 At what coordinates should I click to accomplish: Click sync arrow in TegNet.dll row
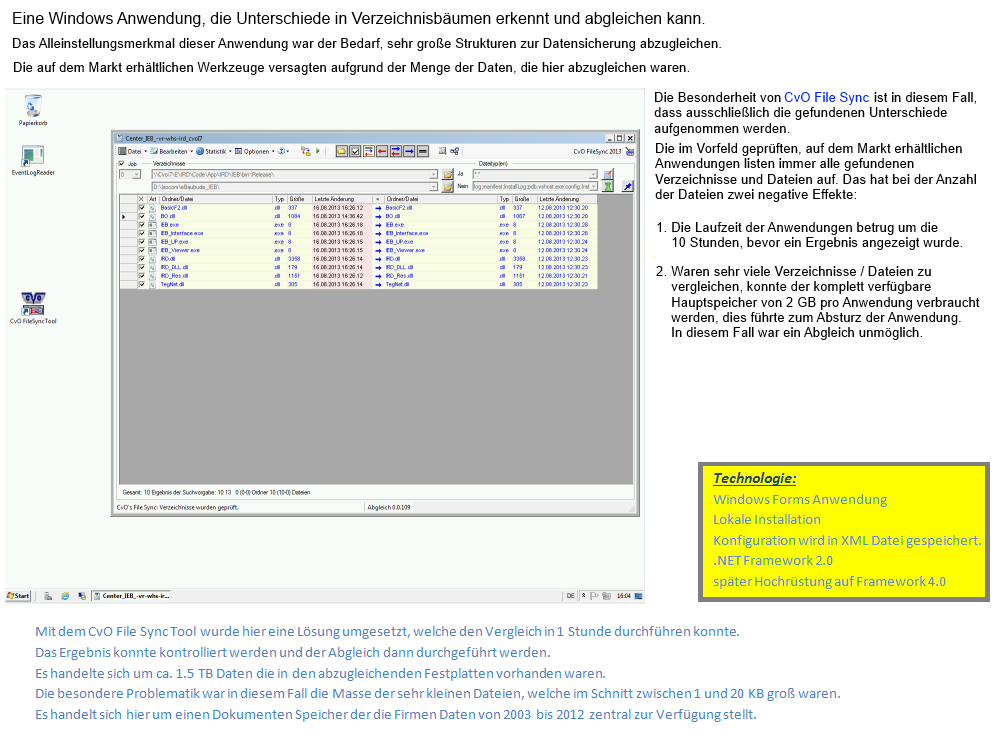(378, 284)
